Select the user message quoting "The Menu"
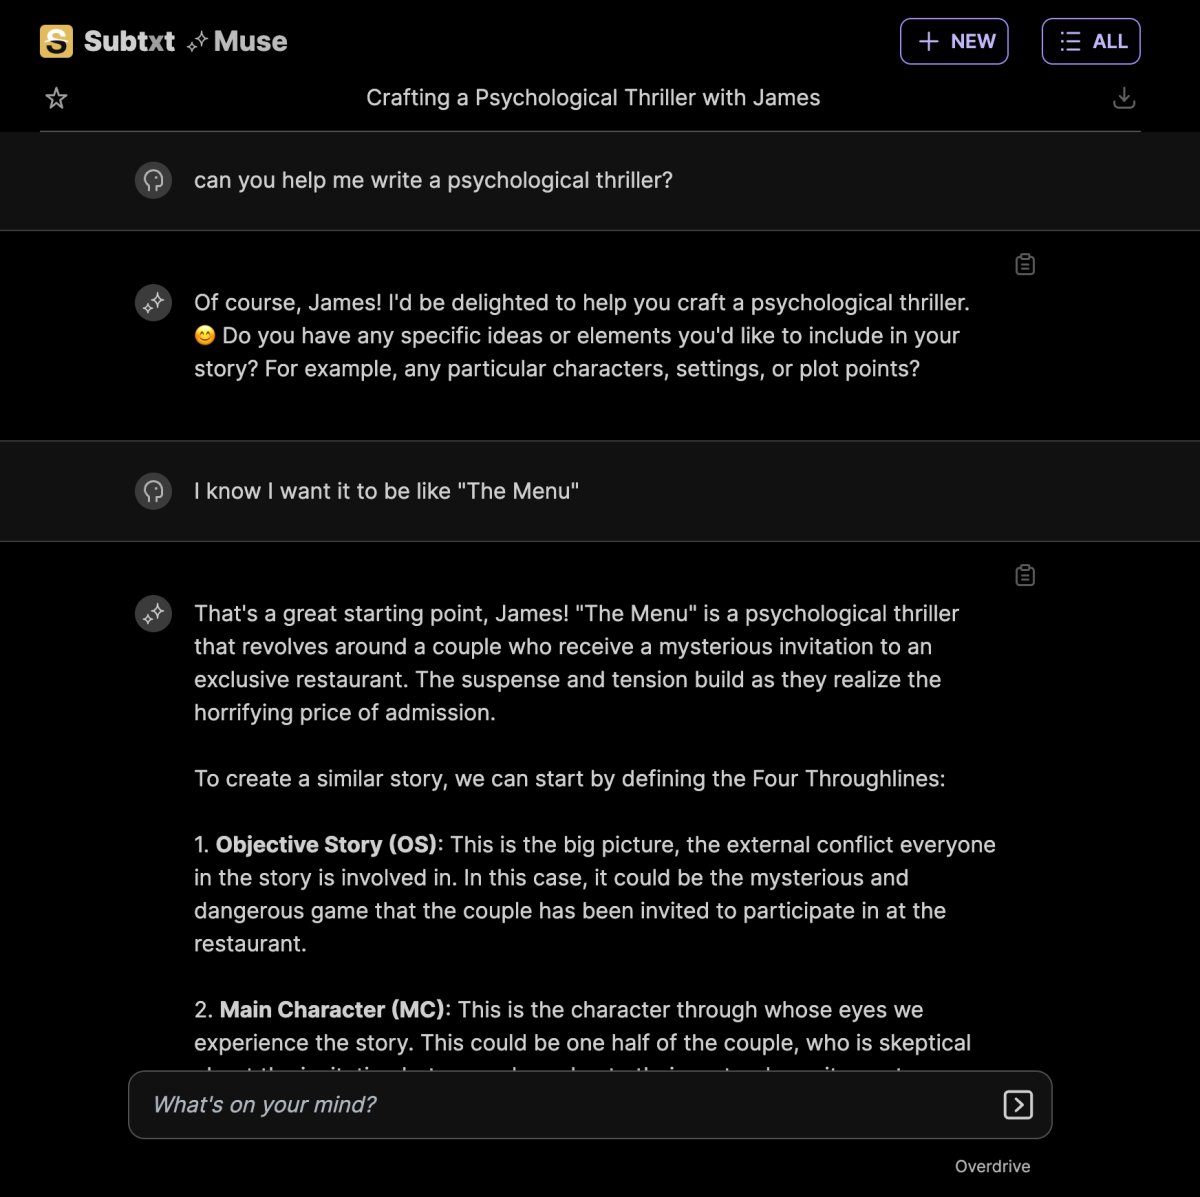 [387, 491]
